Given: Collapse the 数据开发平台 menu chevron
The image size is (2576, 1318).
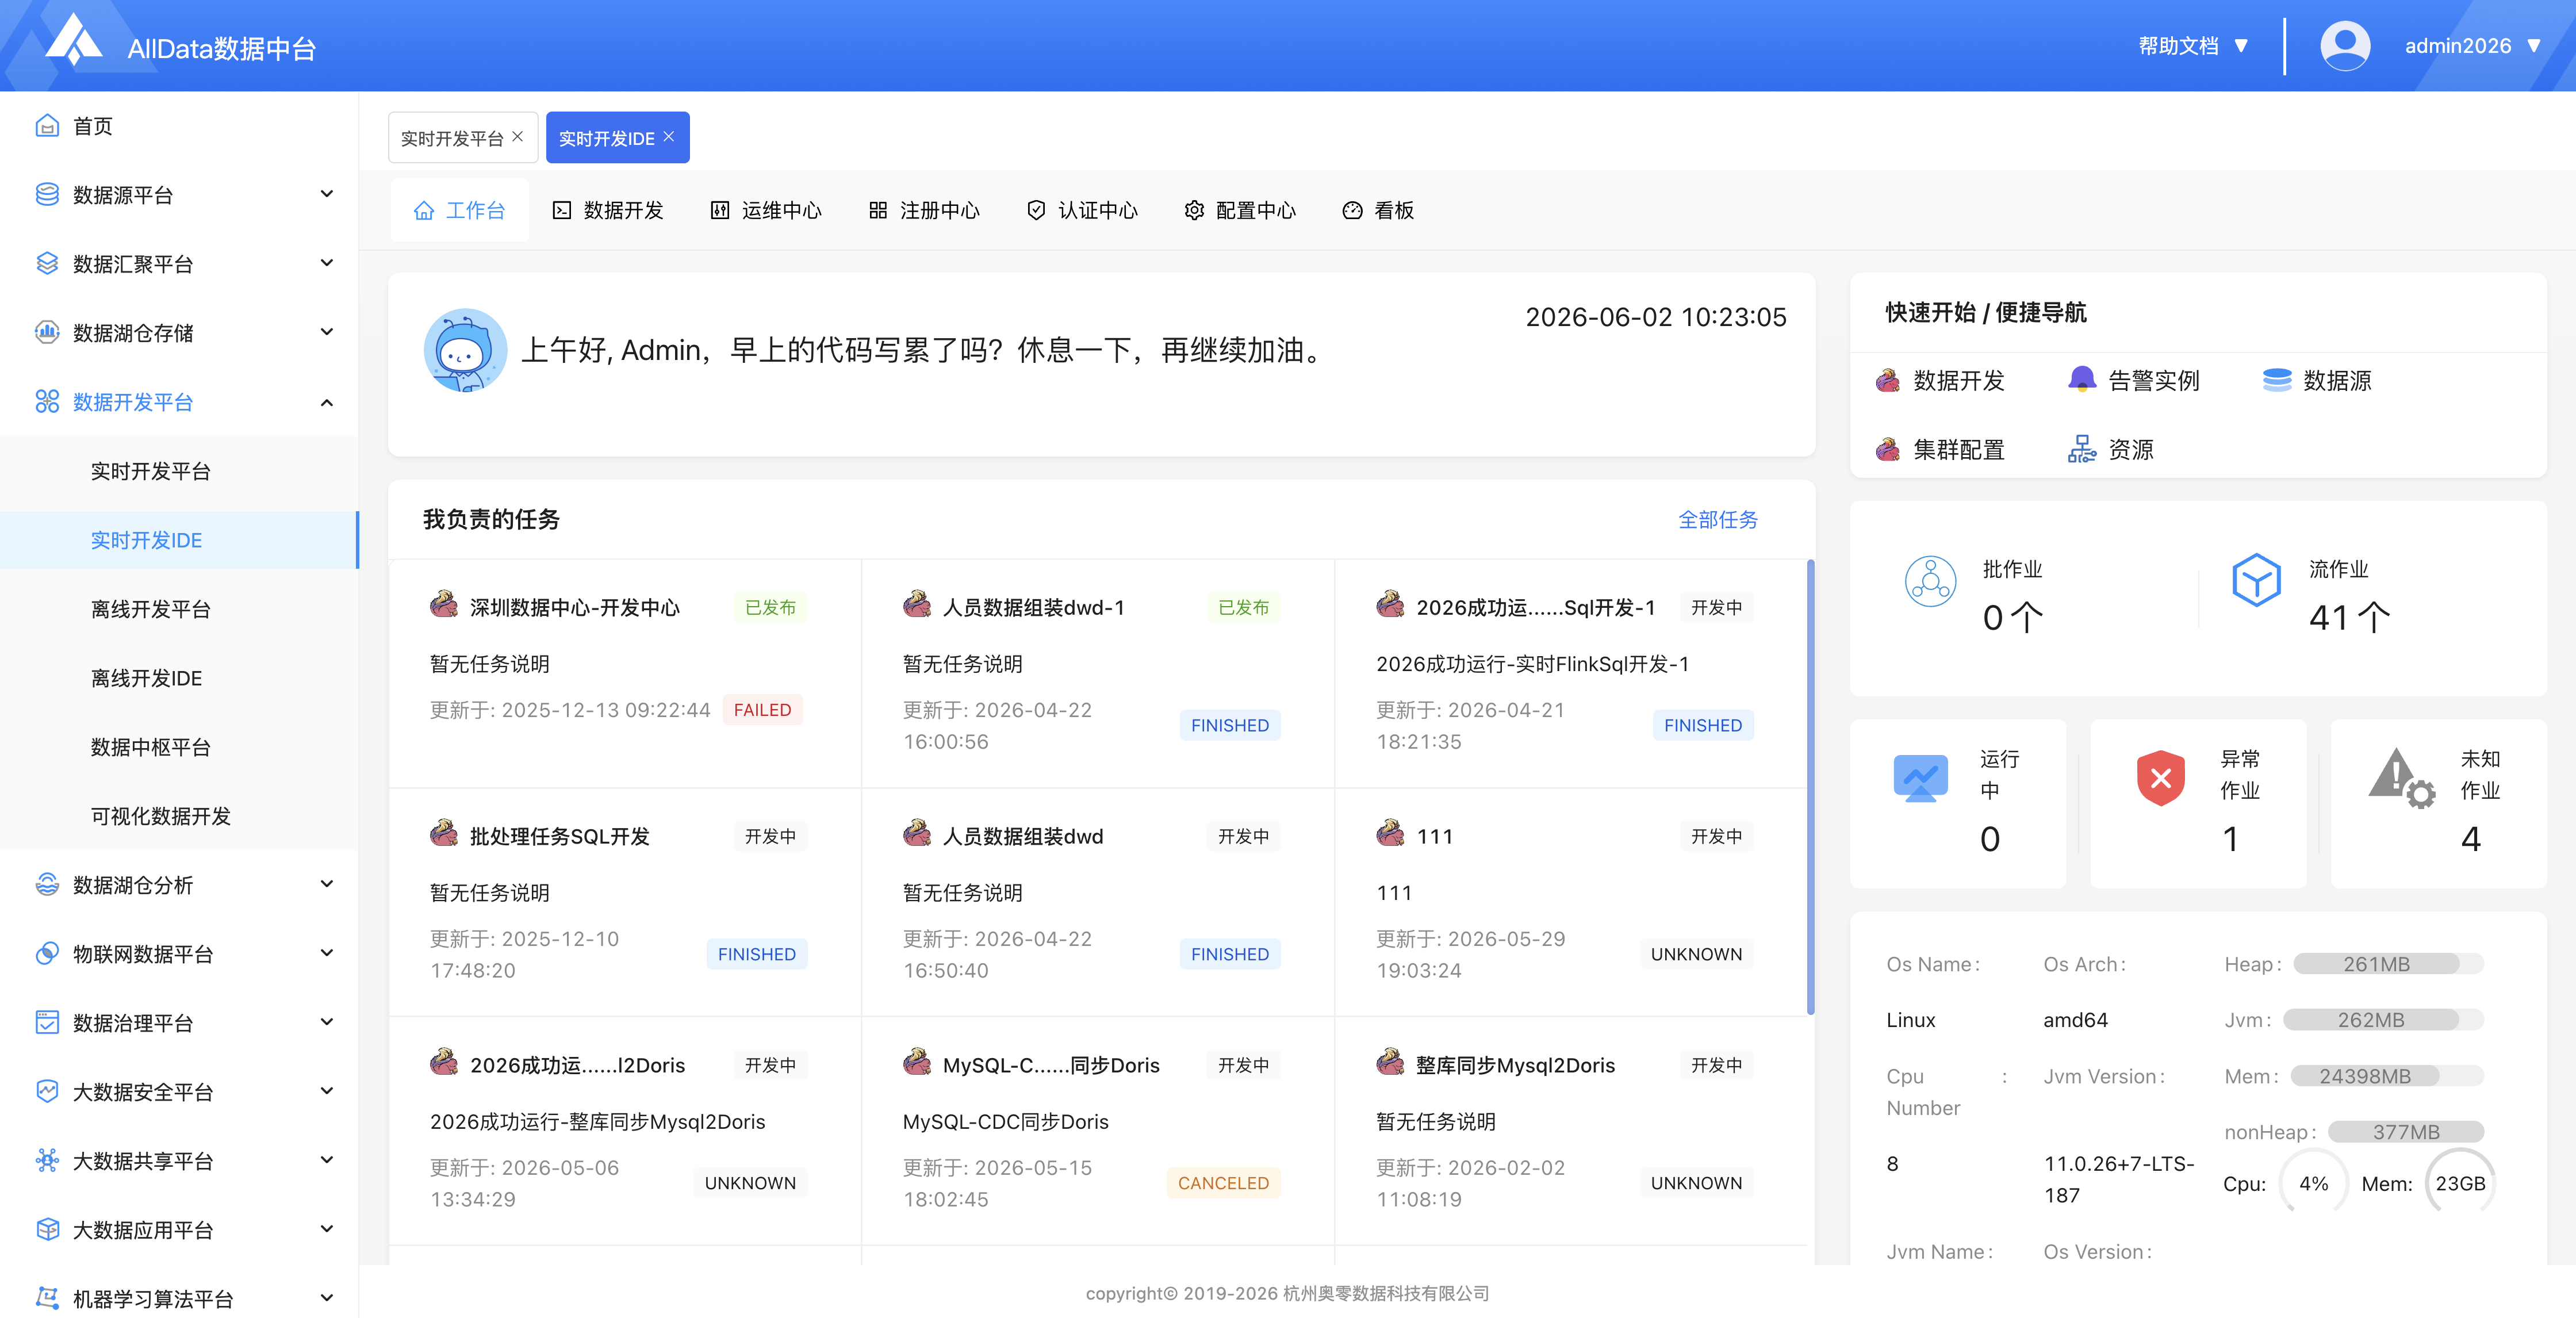Looking at the screenshot, I should (x=327, y=402).
